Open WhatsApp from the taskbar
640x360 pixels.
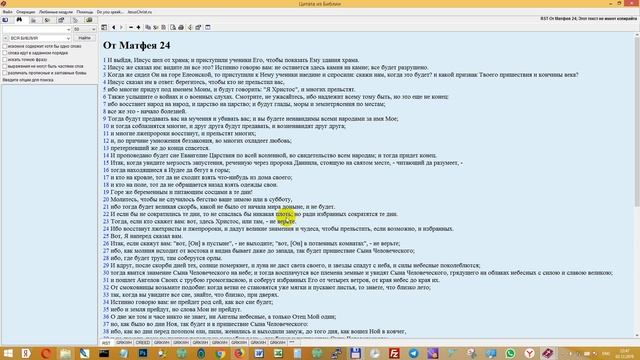tap(510, 353)
